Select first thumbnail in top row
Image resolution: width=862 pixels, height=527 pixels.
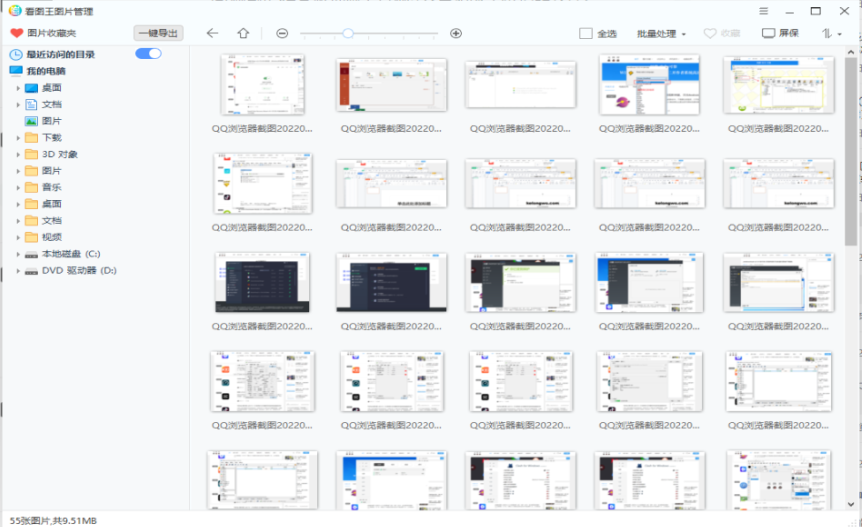(x=262, y=84)
